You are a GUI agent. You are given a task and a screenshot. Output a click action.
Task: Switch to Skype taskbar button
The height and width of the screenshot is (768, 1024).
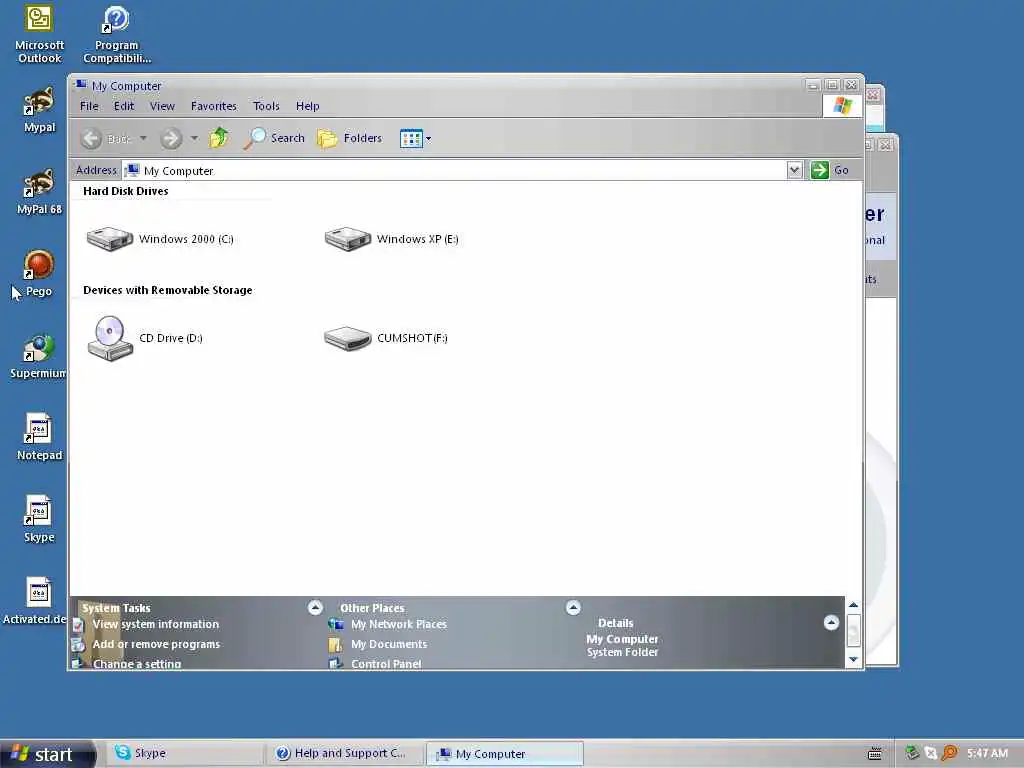[x=186, y=753]
